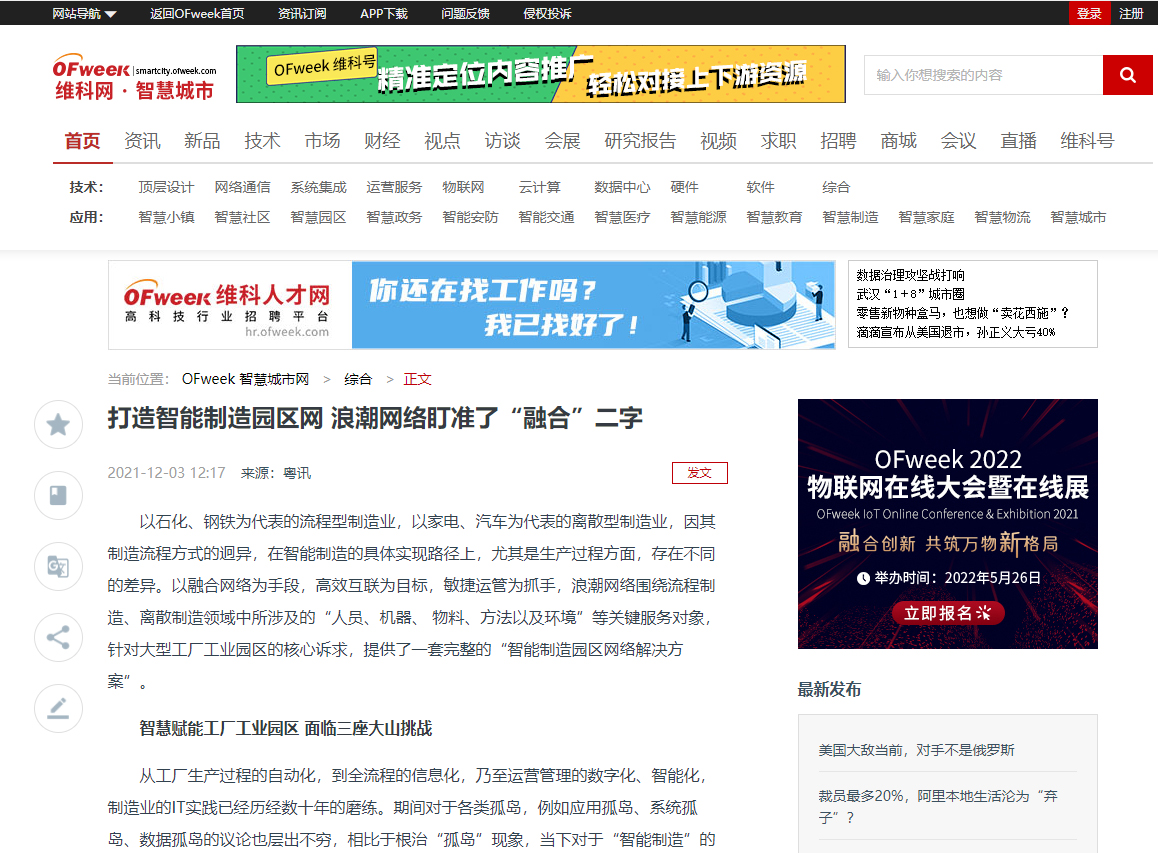Click the translate icon in left sidebar
This screenshot has height=853, width=1158.
(x=58, y=567)
